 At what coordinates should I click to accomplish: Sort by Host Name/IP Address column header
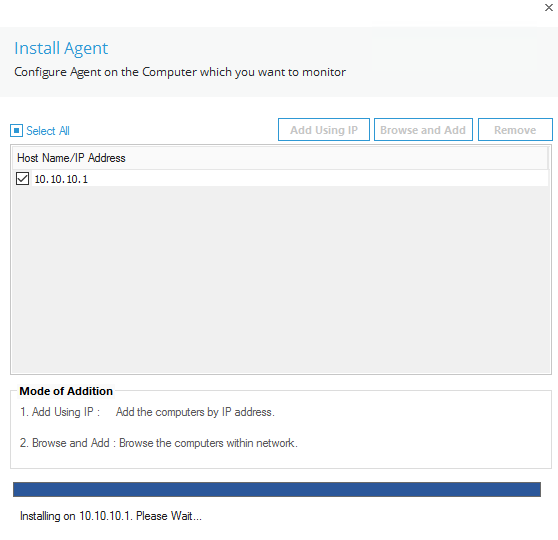tap(280, 158)
